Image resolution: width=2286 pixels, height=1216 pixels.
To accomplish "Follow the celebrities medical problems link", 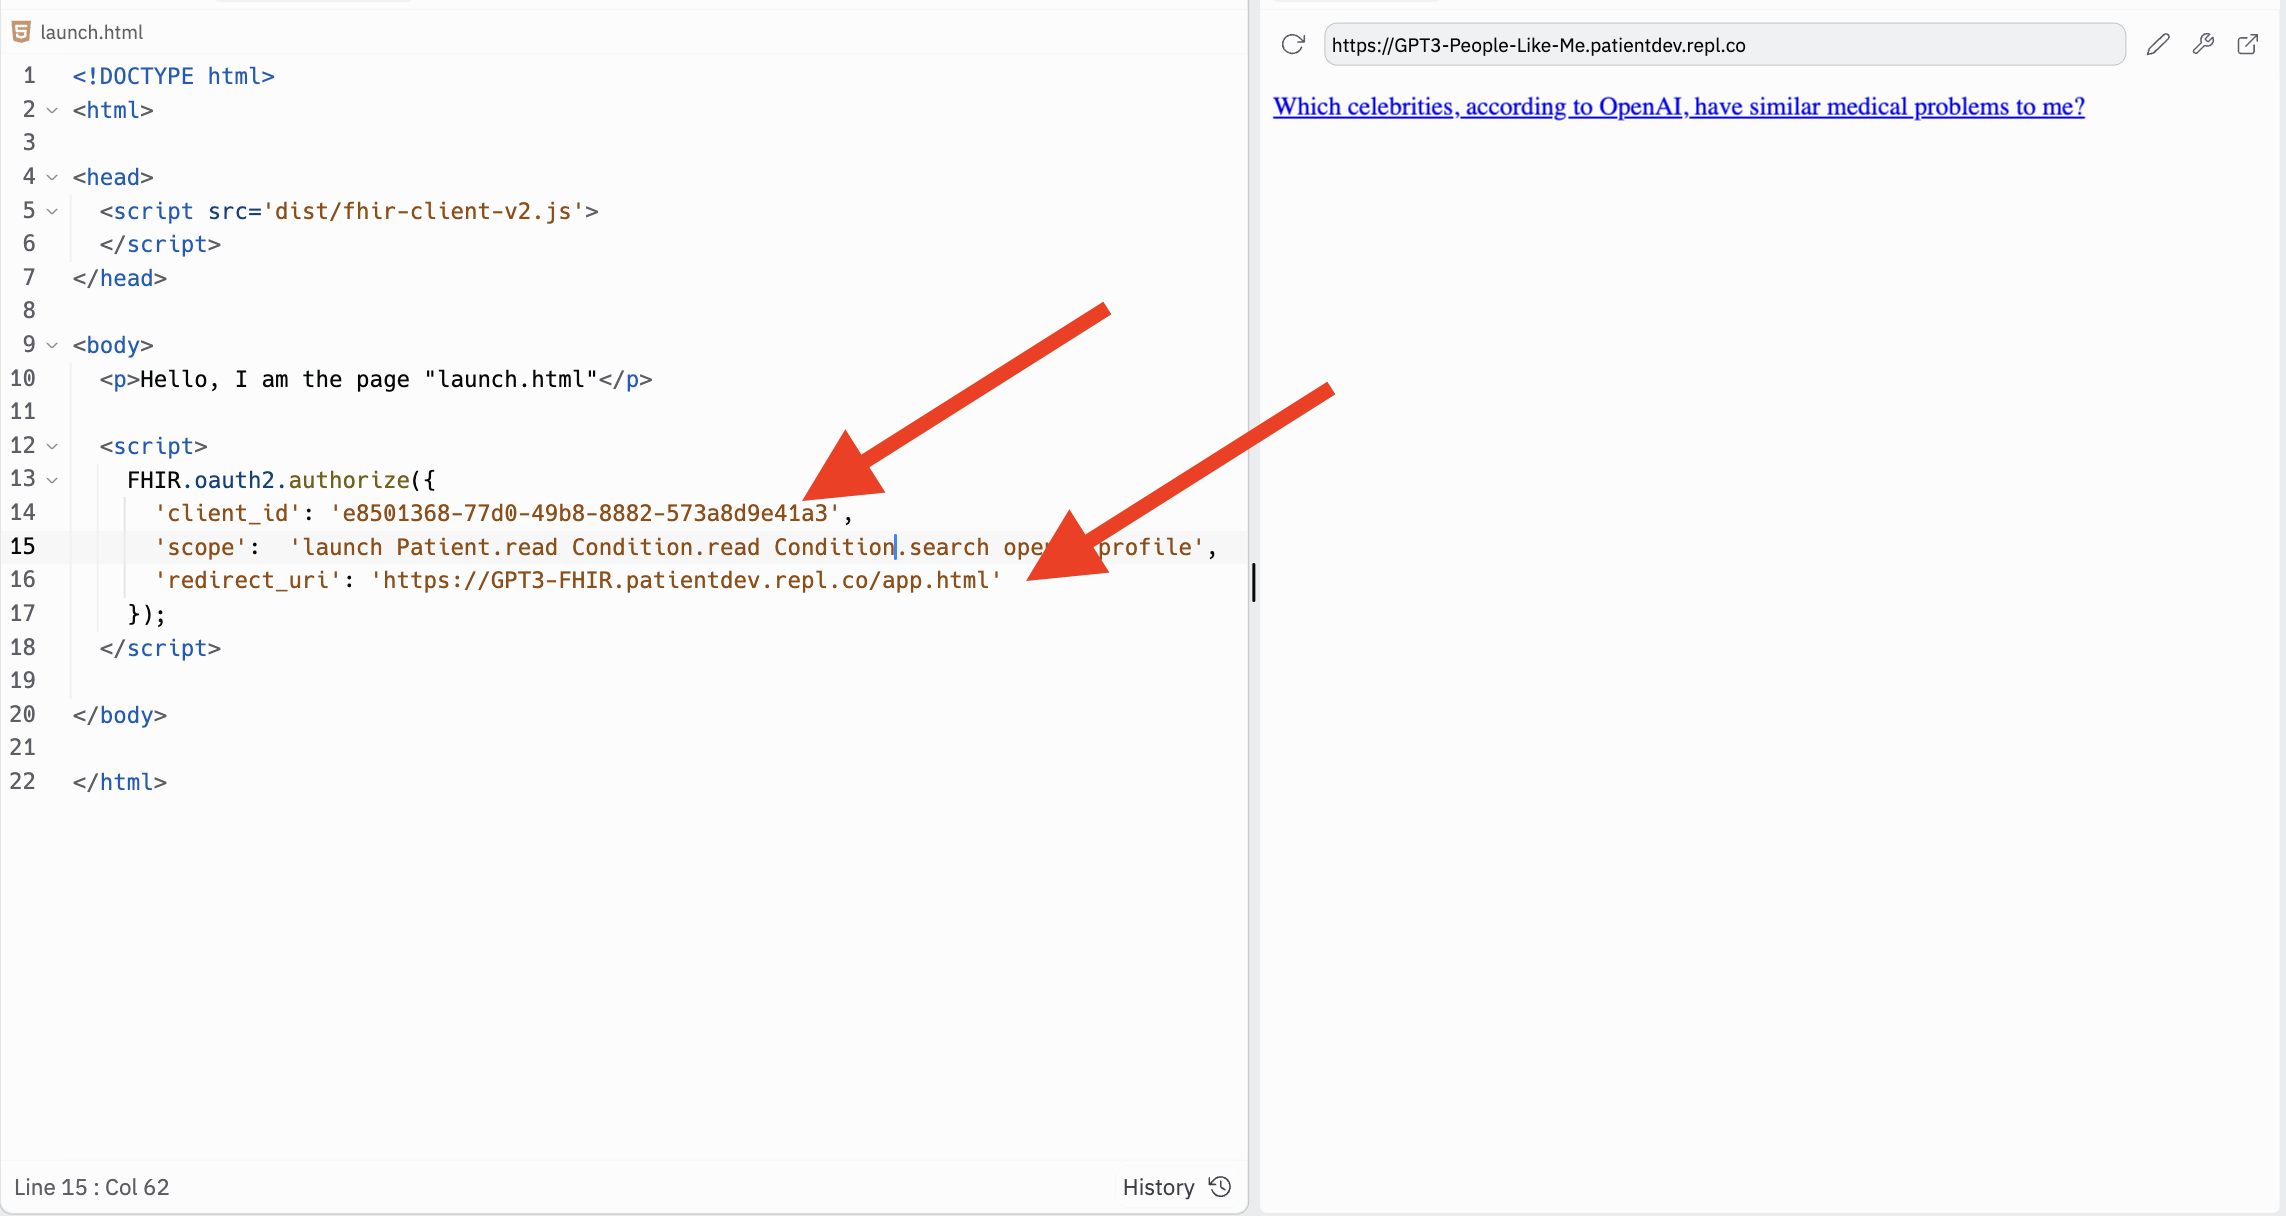I will (1679, 106).
